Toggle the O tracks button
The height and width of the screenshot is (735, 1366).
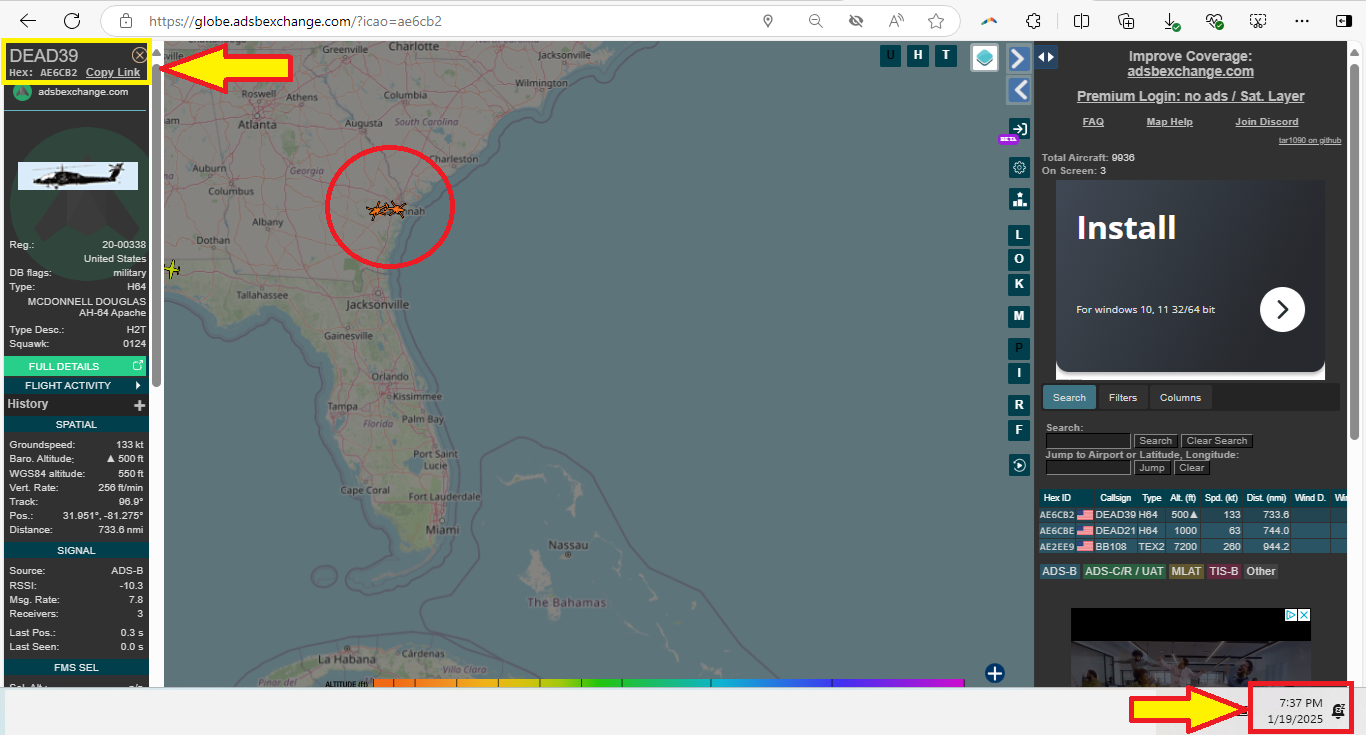(1019, 259)
